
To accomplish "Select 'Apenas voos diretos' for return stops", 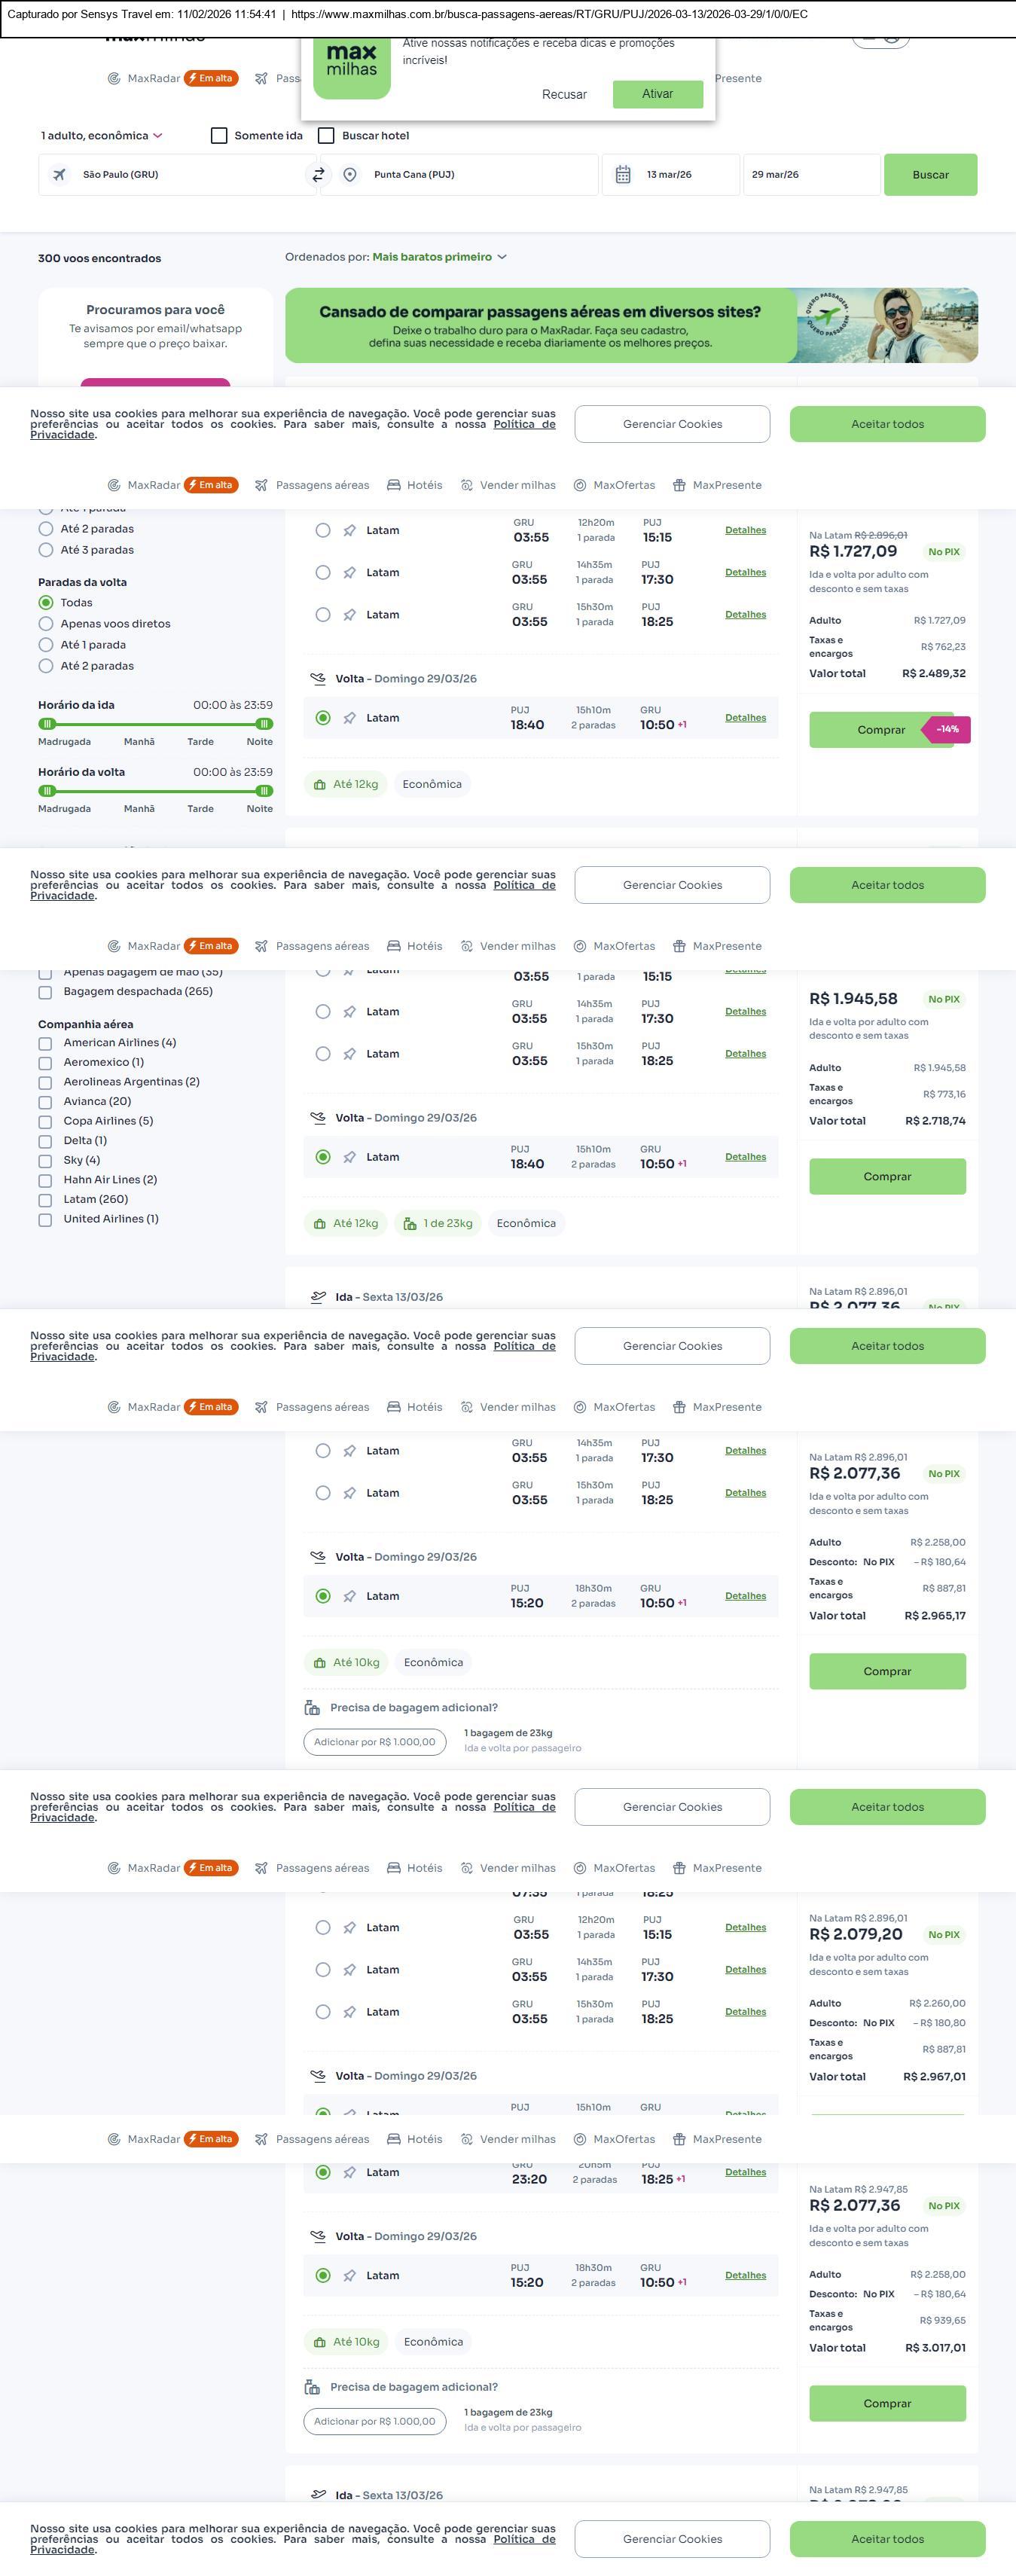I will tap(46, 624).
